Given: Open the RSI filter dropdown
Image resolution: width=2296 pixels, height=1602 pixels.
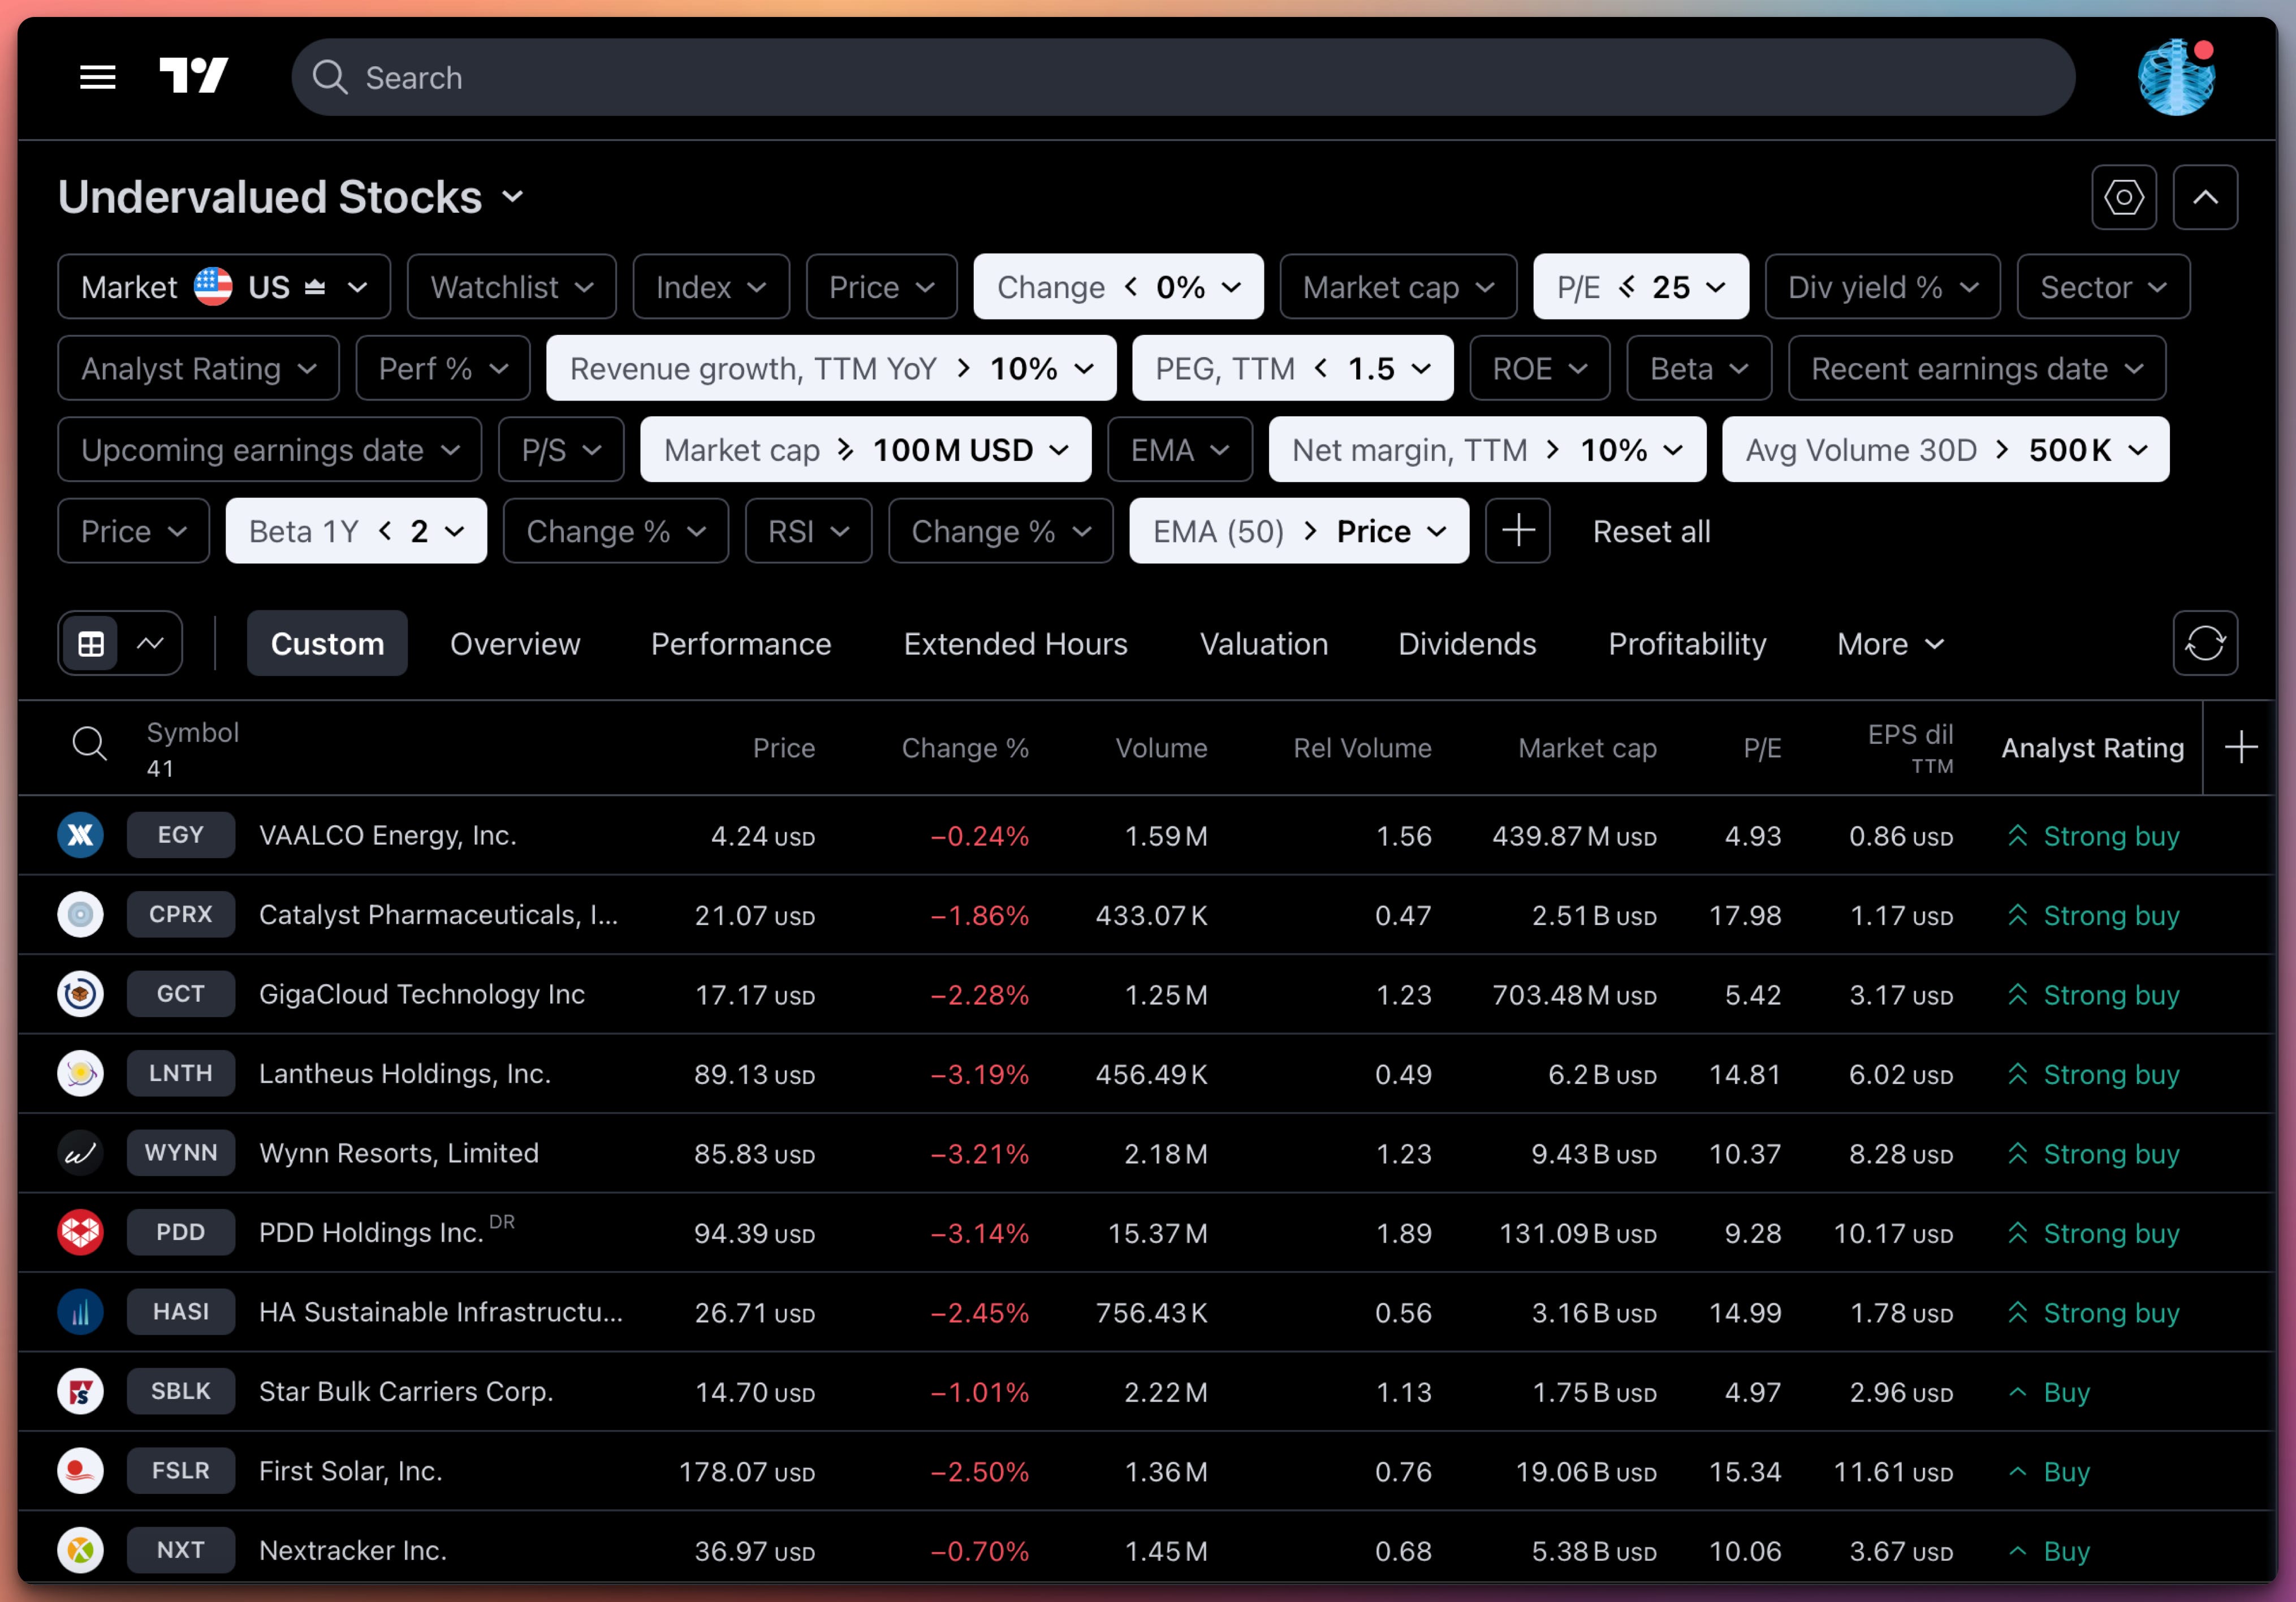Looking at the screenshot, I should [x=808, y=531].
